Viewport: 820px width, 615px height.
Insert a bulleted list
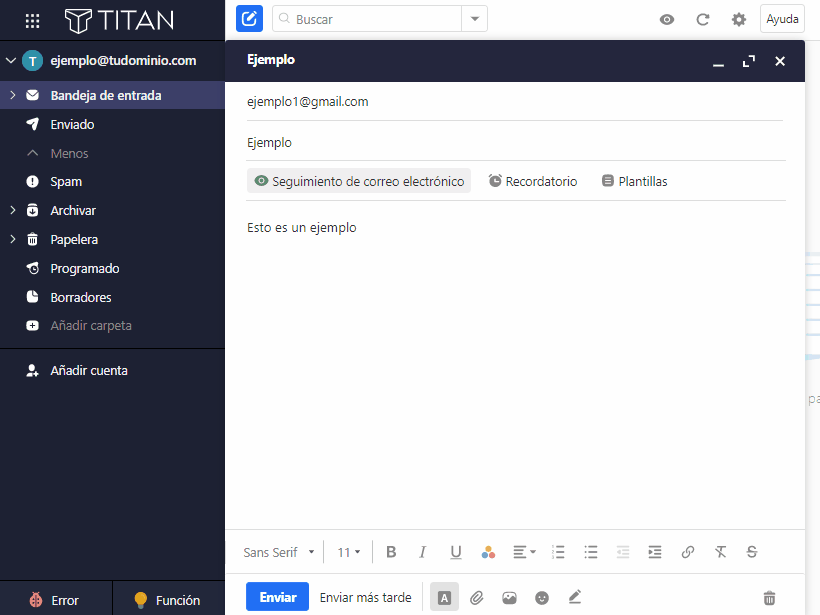click(x=590, y=552)
